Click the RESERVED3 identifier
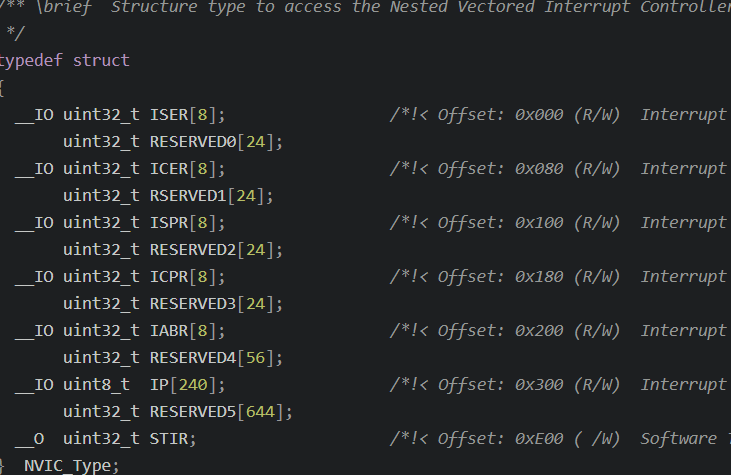 (193, 304)
